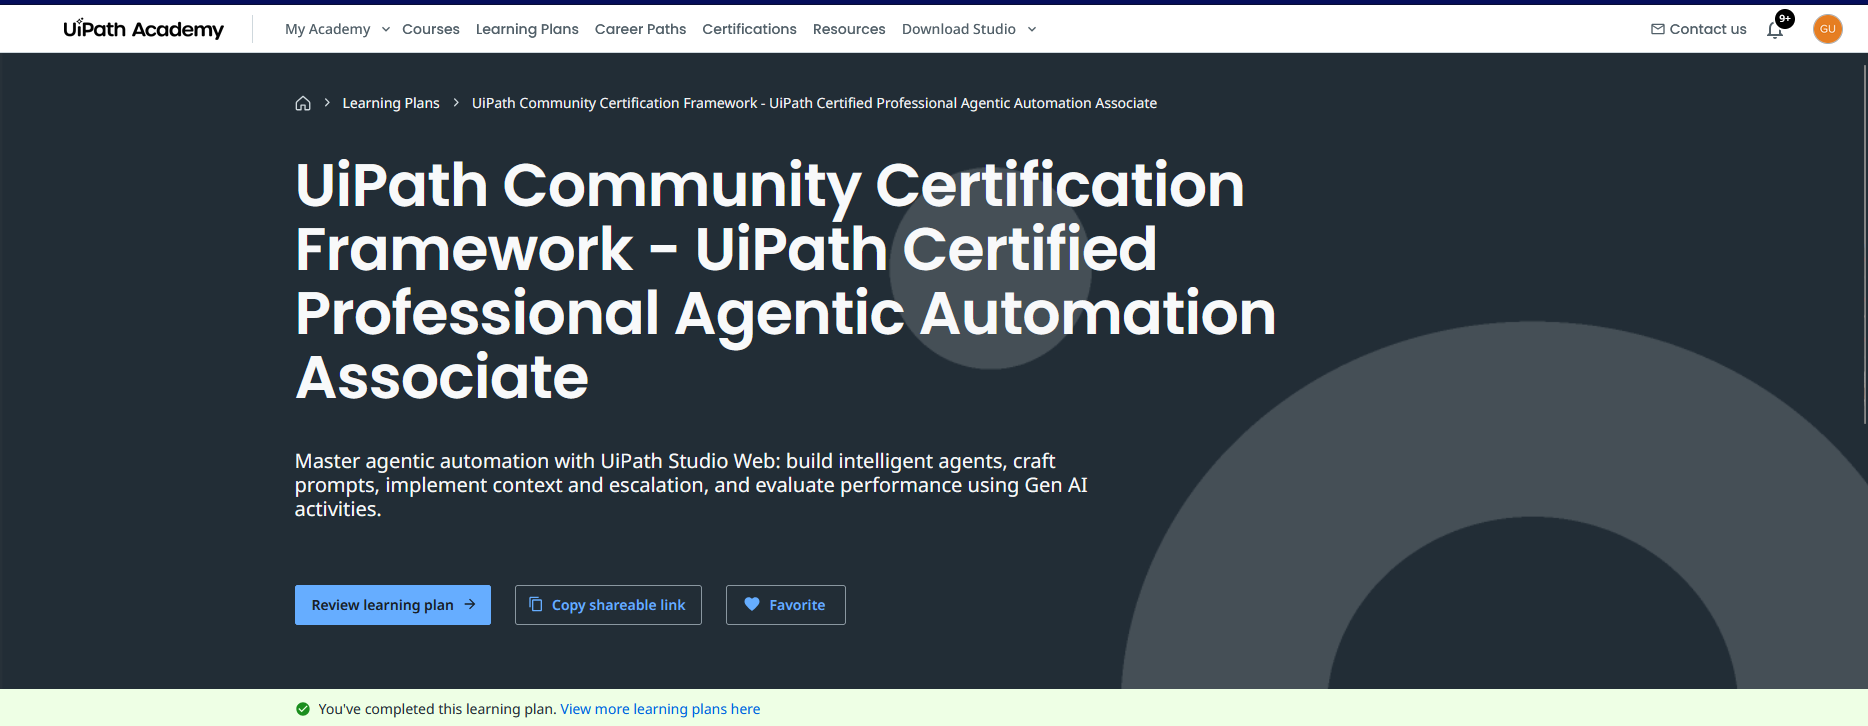Screen dimensions: 1868x726
Task: Open the Courses menu item
Action: point(431,29)
